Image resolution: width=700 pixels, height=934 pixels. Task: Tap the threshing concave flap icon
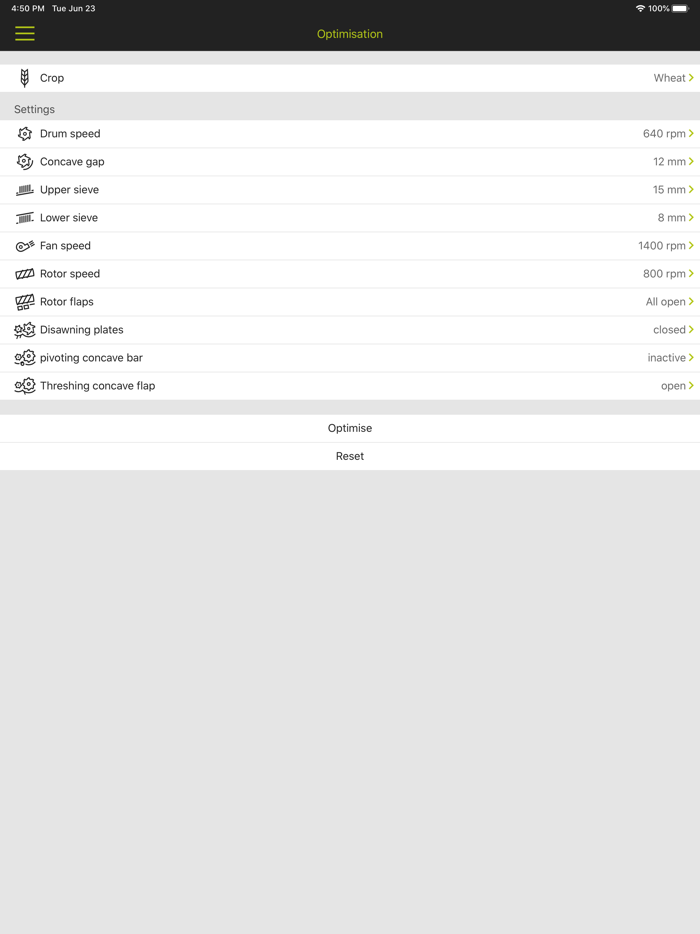coord(25,386)
